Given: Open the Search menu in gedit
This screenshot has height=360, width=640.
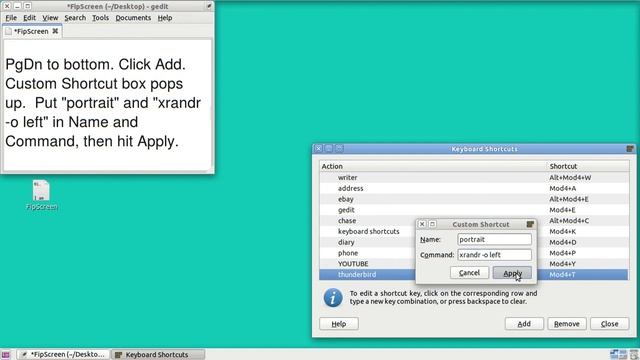Looking at the screenshot, I should (75, 18).
